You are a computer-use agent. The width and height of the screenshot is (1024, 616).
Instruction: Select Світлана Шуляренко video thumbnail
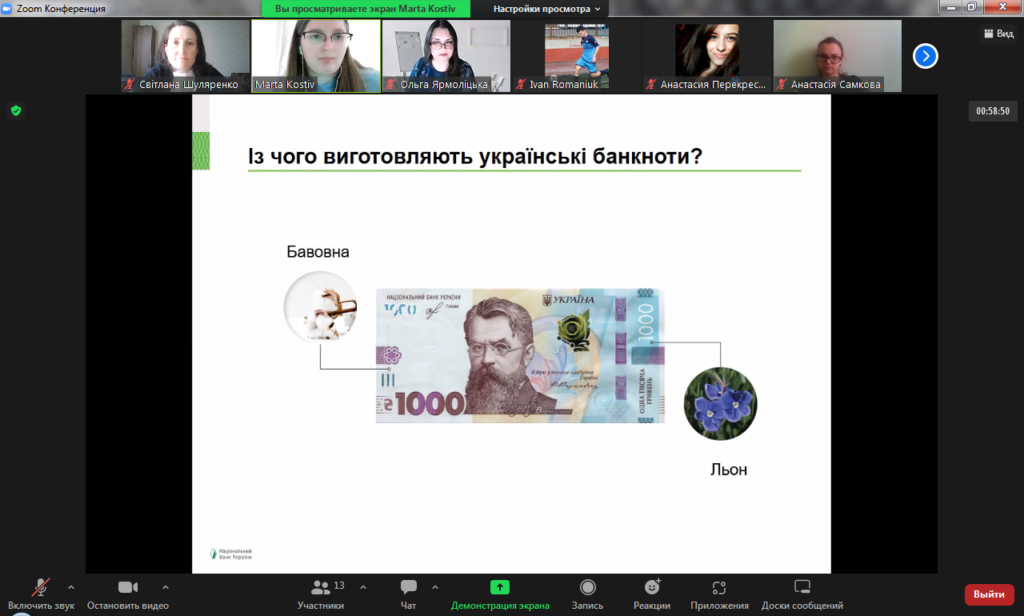[x=185, y=56]
